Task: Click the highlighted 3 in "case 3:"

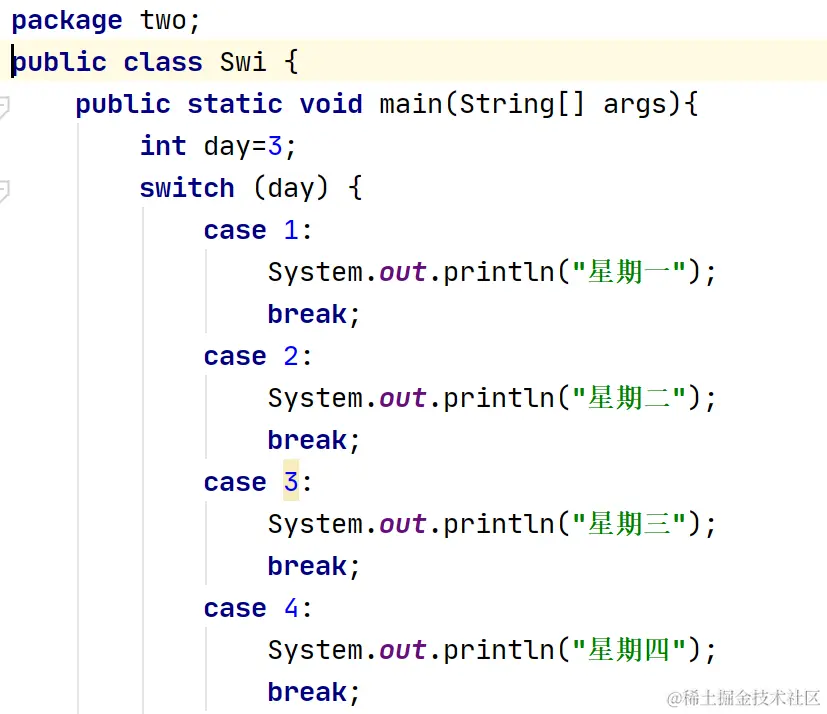Action: [x=291, y=482]
